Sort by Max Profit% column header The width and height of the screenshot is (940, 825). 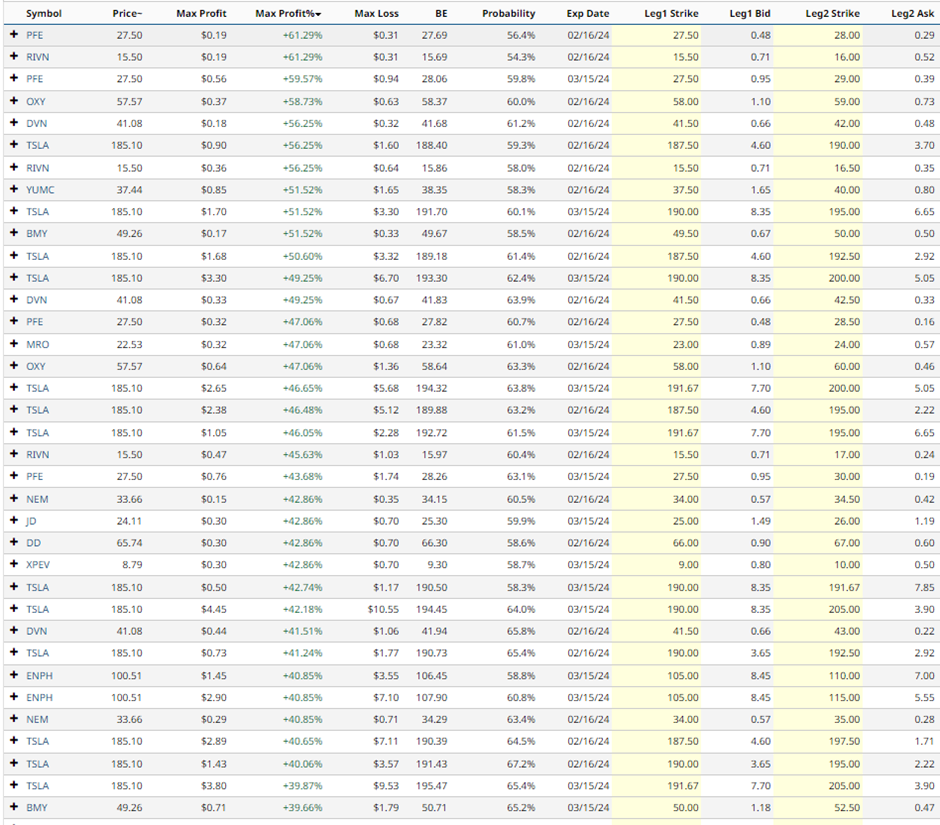[x=288, y=13]
